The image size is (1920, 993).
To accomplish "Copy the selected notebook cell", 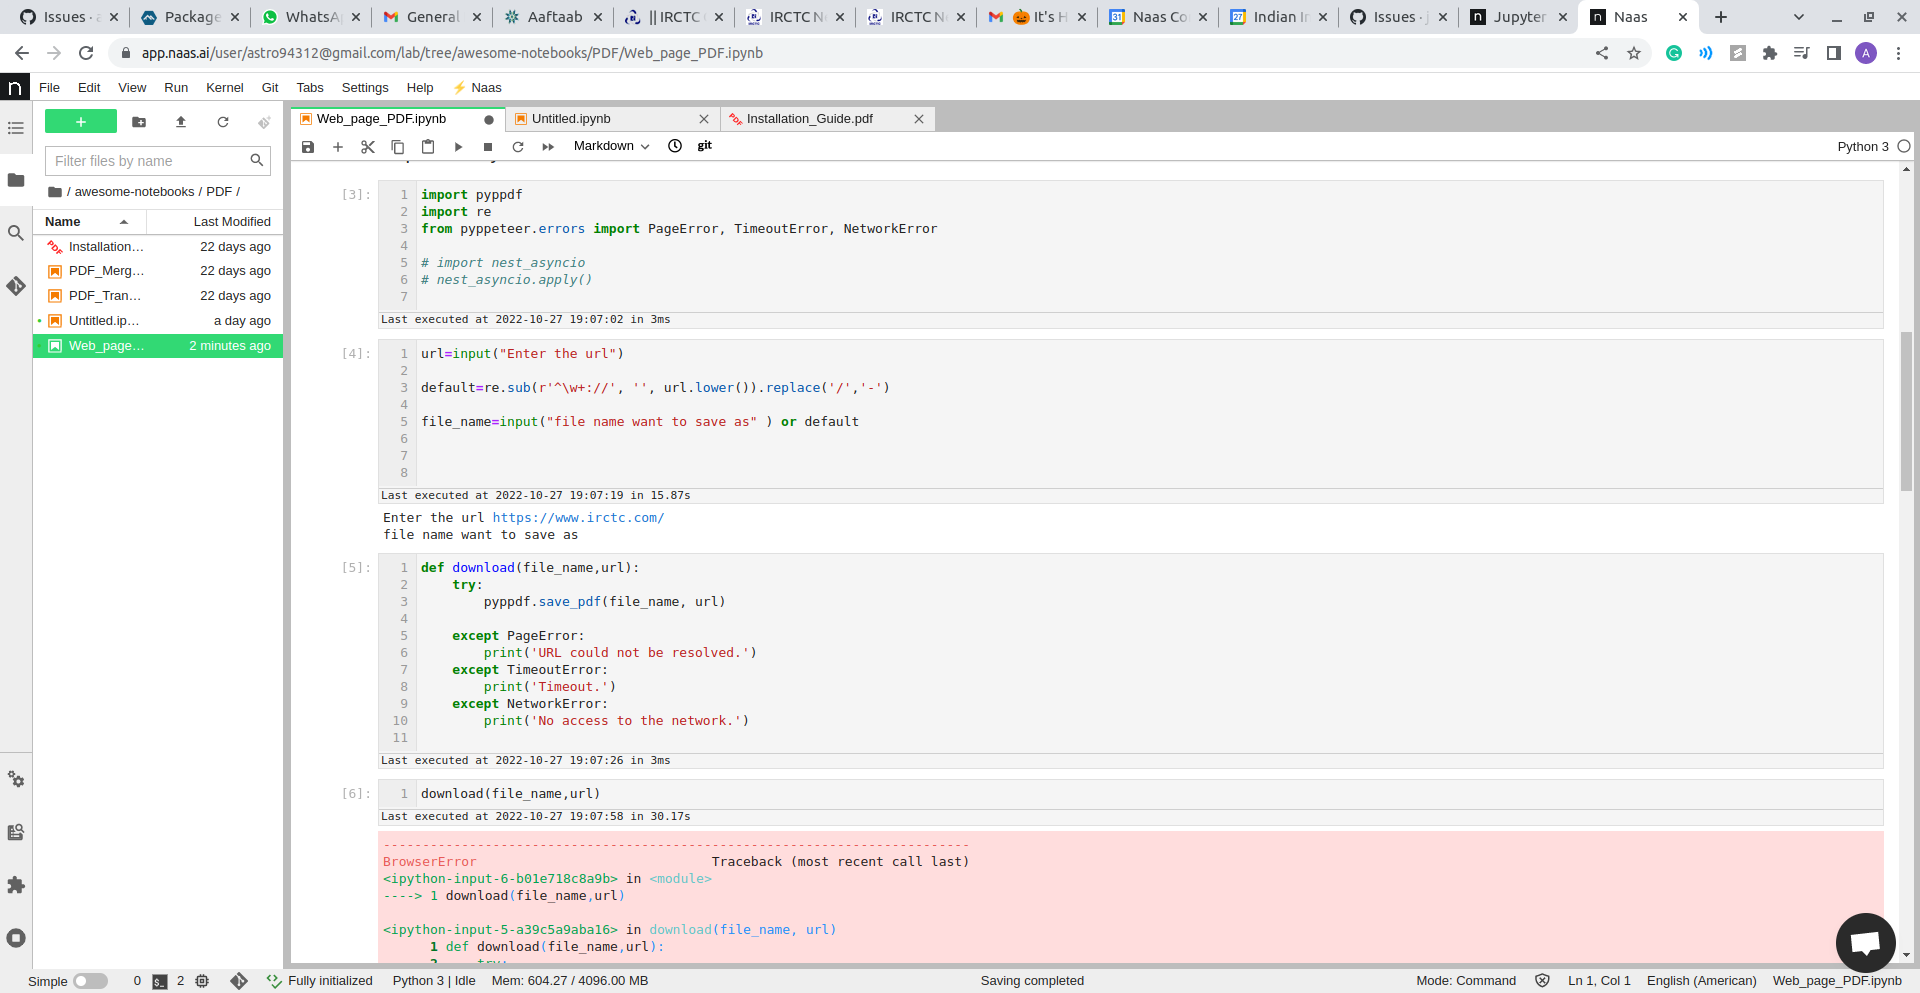I will 397,147.
